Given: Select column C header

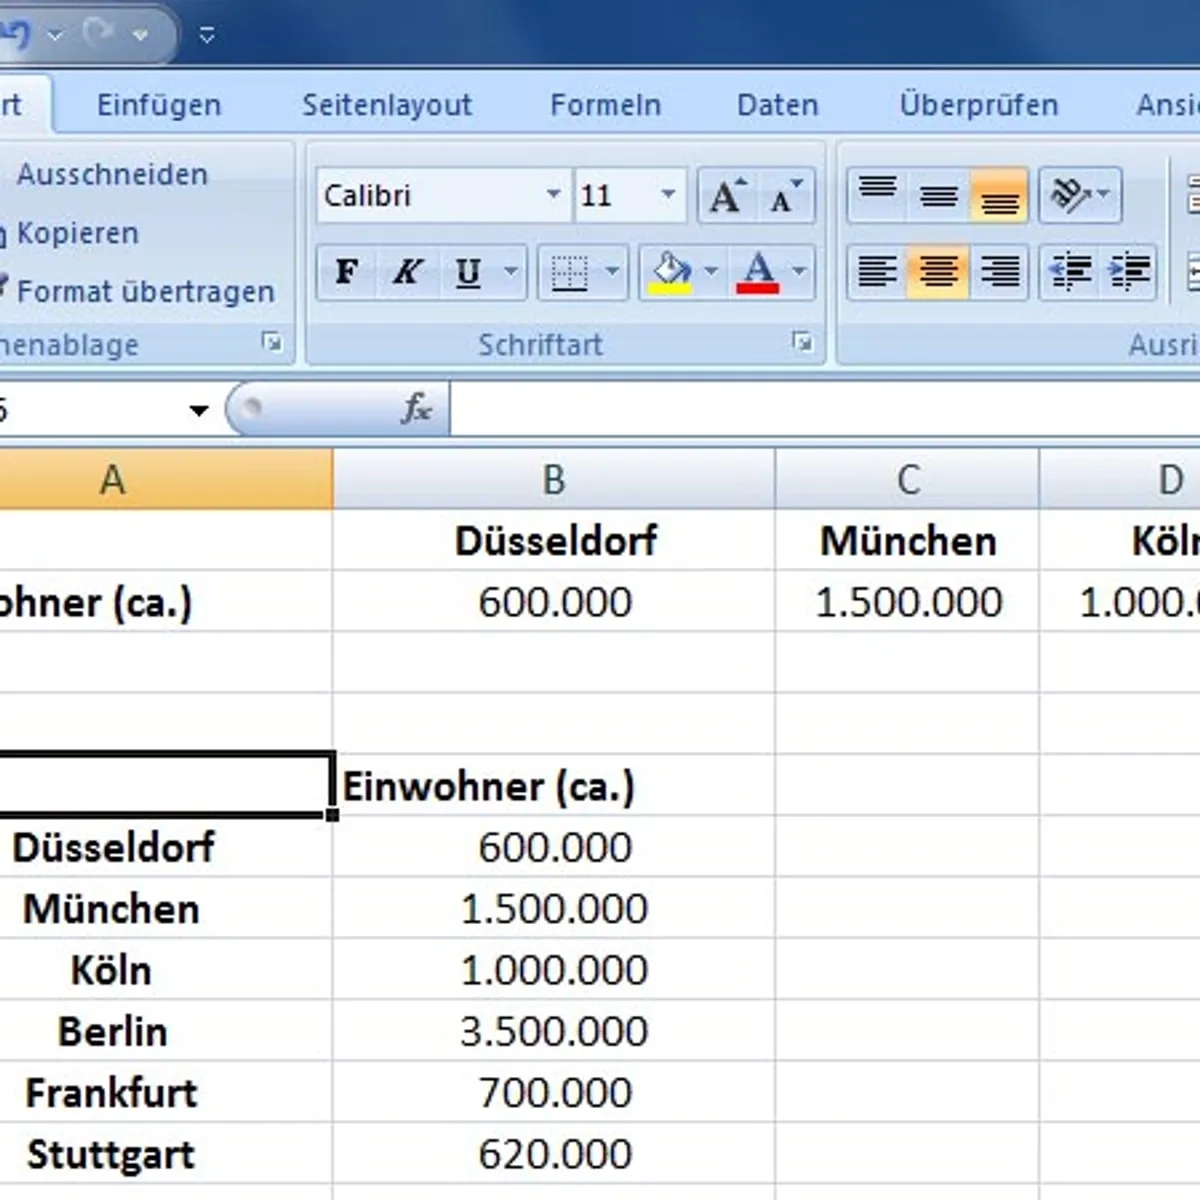Looking at the screenshot, I should (908, 480).
